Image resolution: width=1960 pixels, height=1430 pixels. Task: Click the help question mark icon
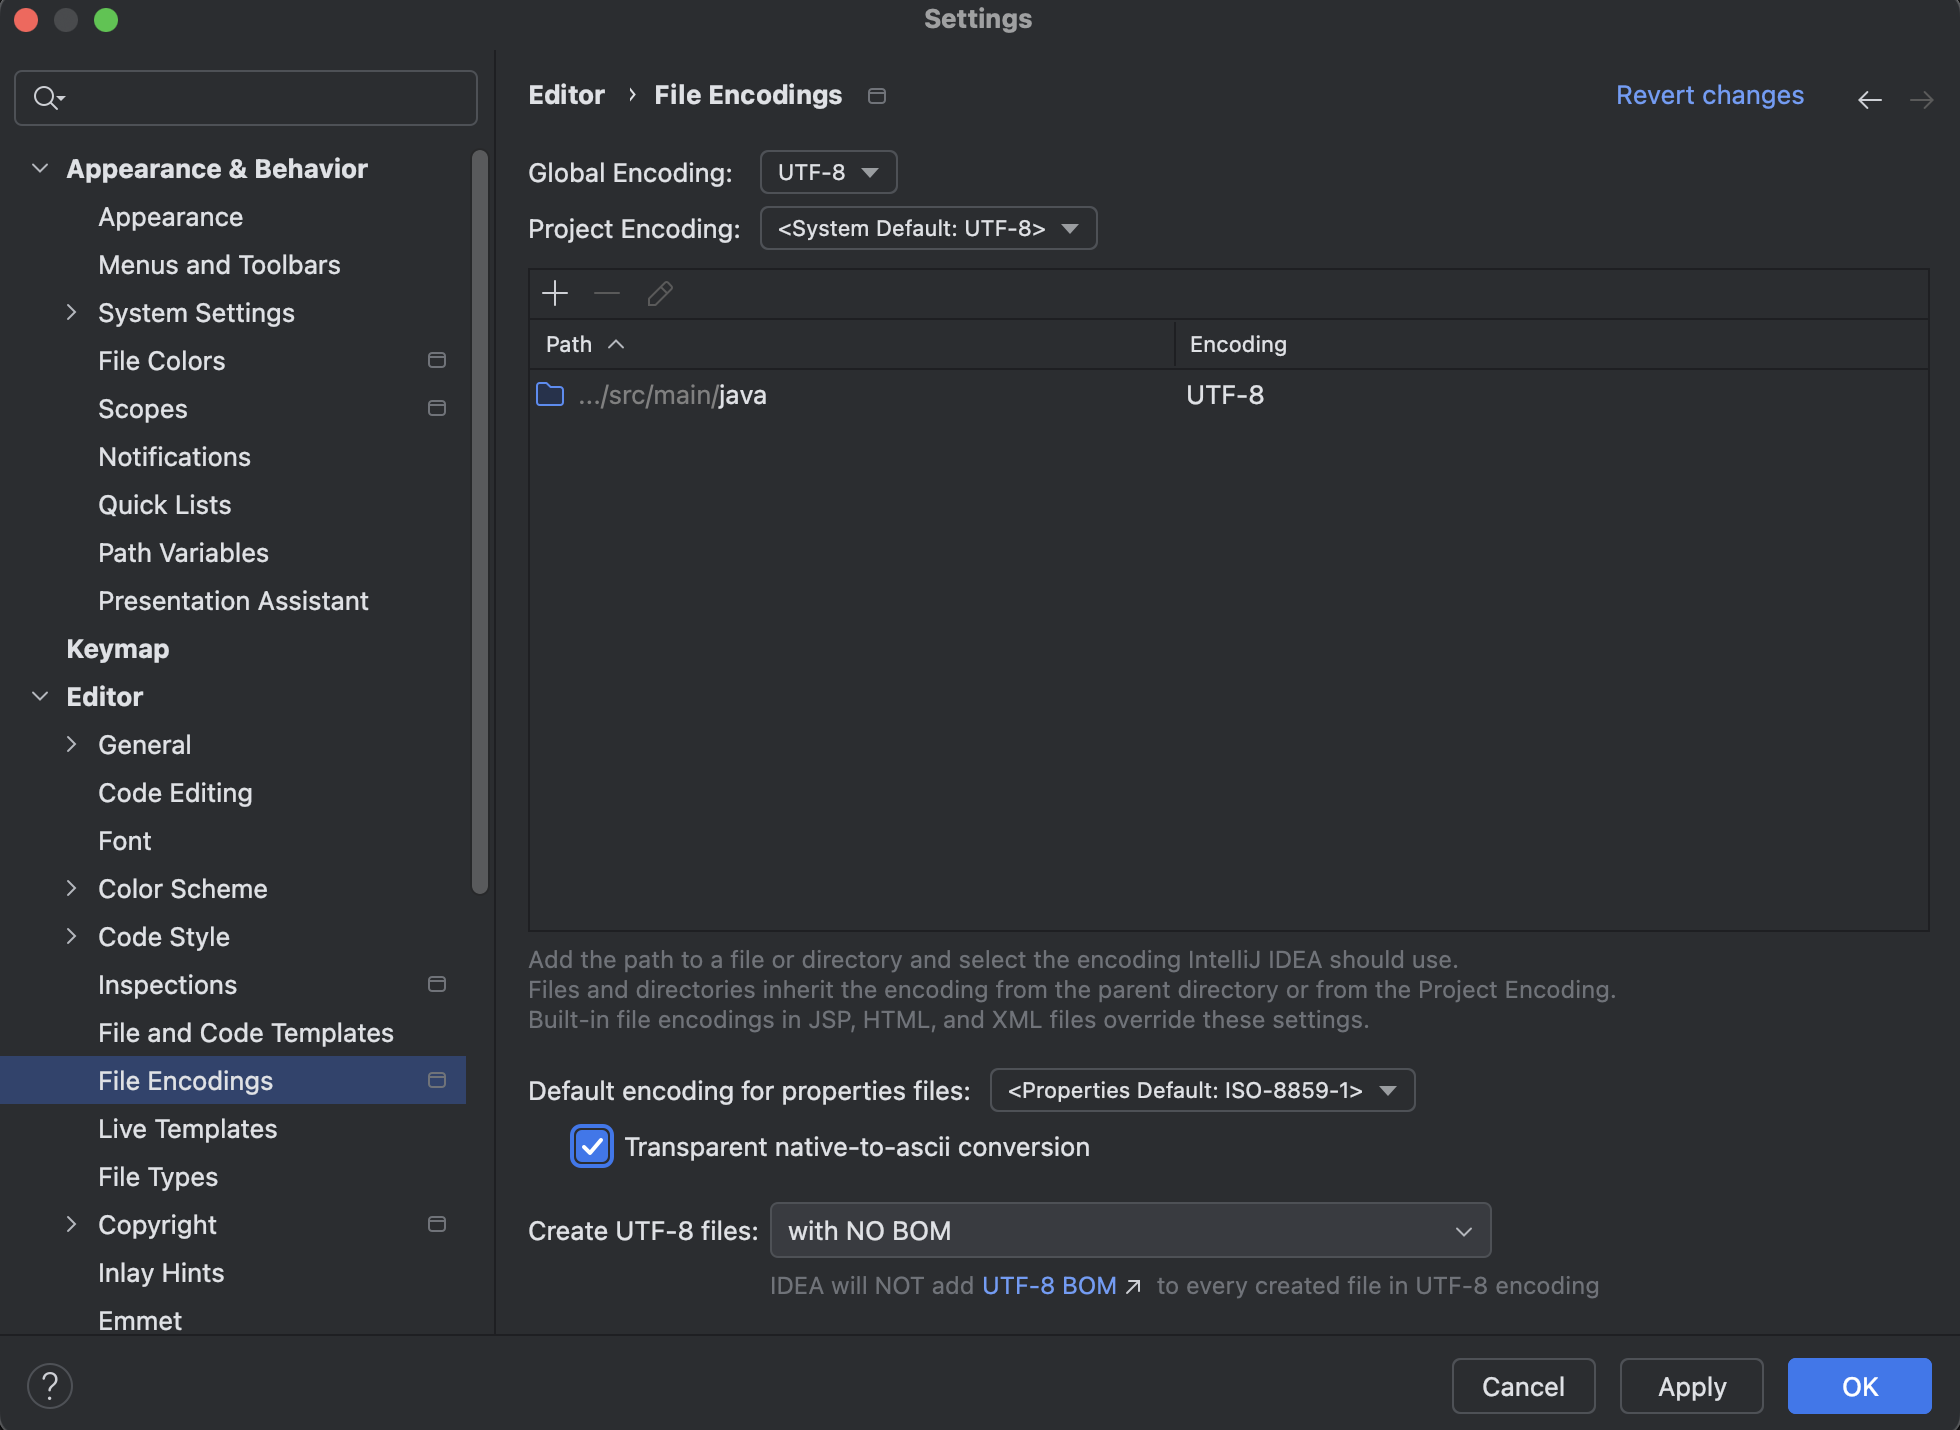[49, 1385]
